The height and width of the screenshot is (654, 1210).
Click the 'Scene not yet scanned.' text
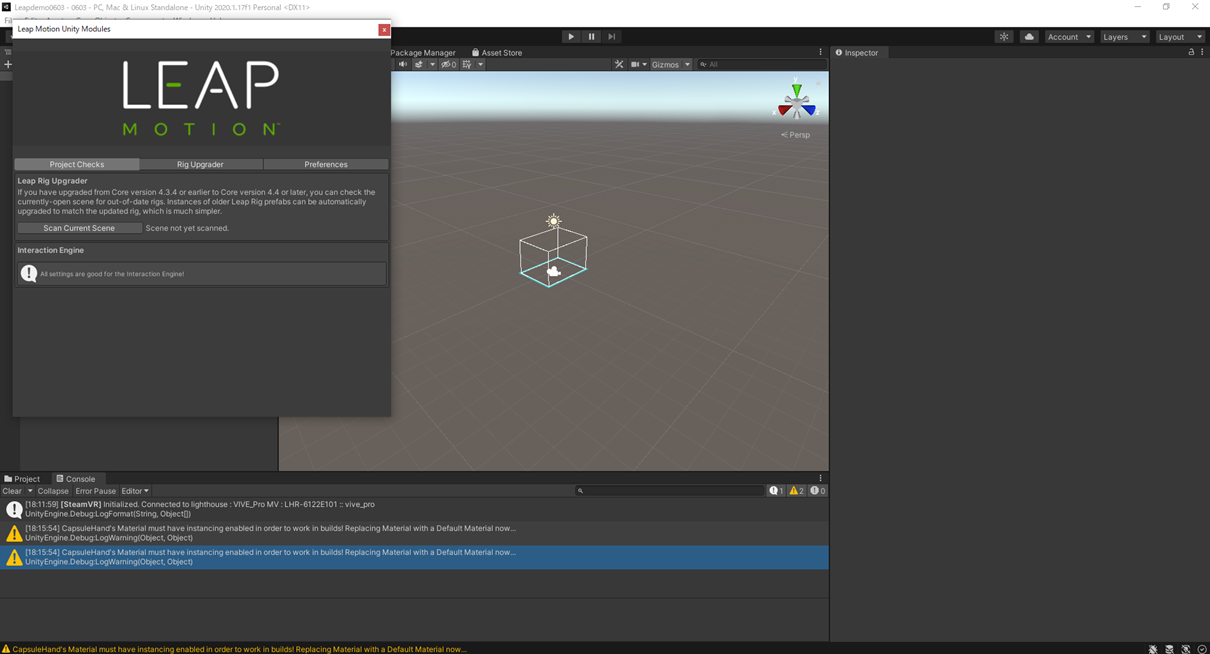click(x=187, y=228)
